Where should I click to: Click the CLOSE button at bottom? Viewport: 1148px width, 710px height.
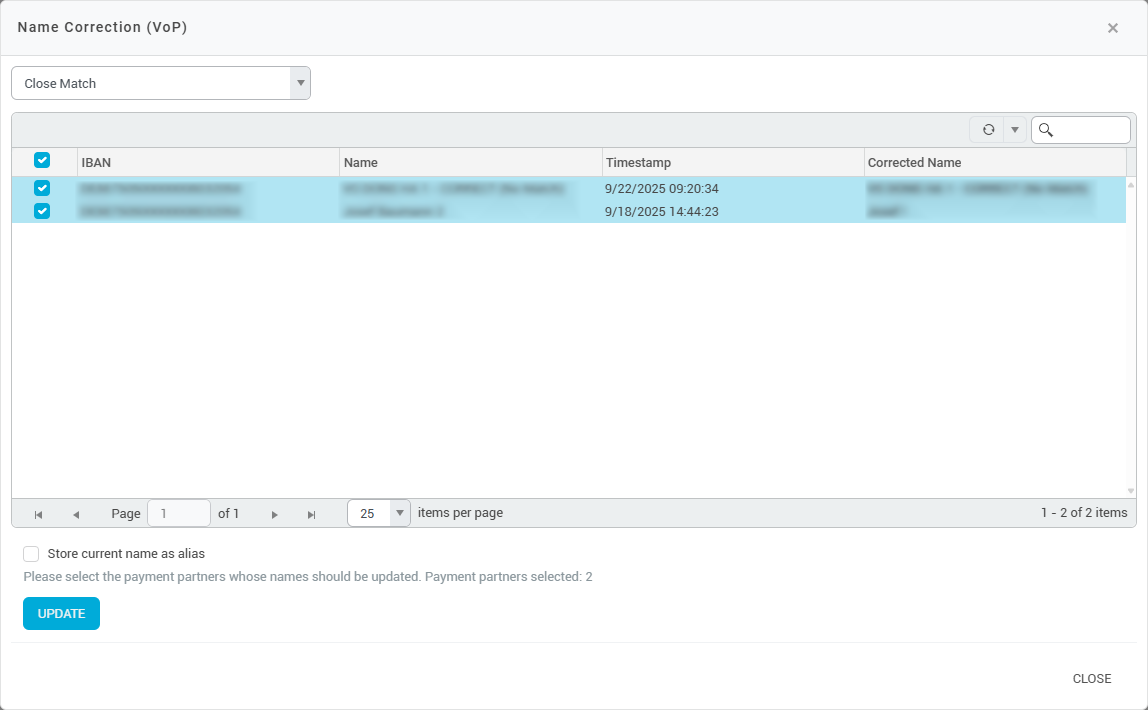(x=1091, y=679)
